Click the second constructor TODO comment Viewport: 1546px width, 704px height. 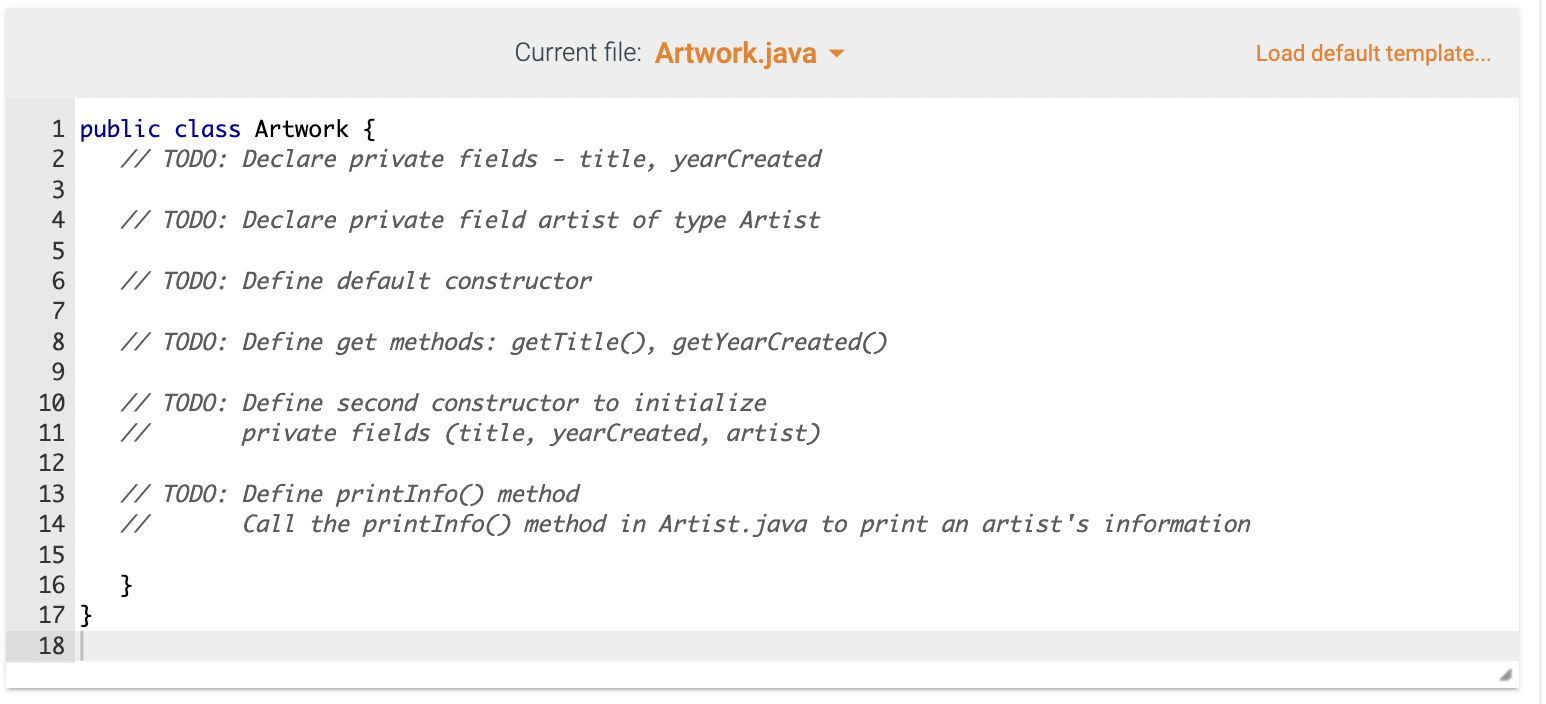[445, 402]
